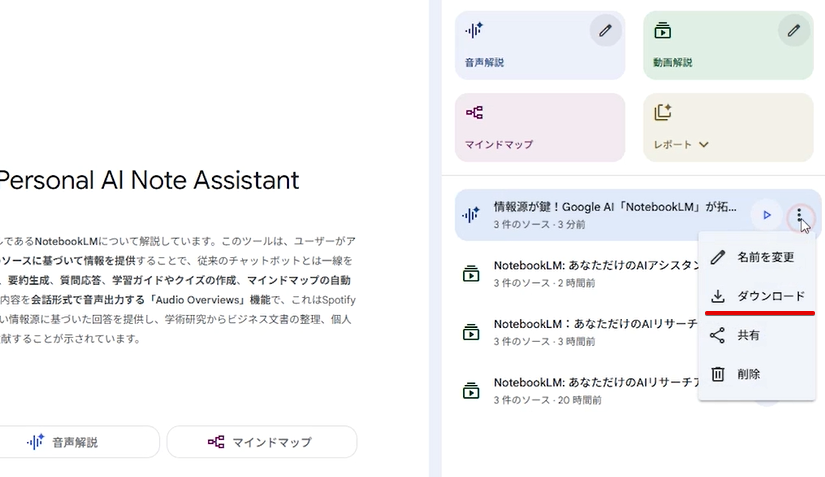The image size is (825, 477).
Task: Click the audio waveform icon on 音声解説 card
Action: point(474,31)
